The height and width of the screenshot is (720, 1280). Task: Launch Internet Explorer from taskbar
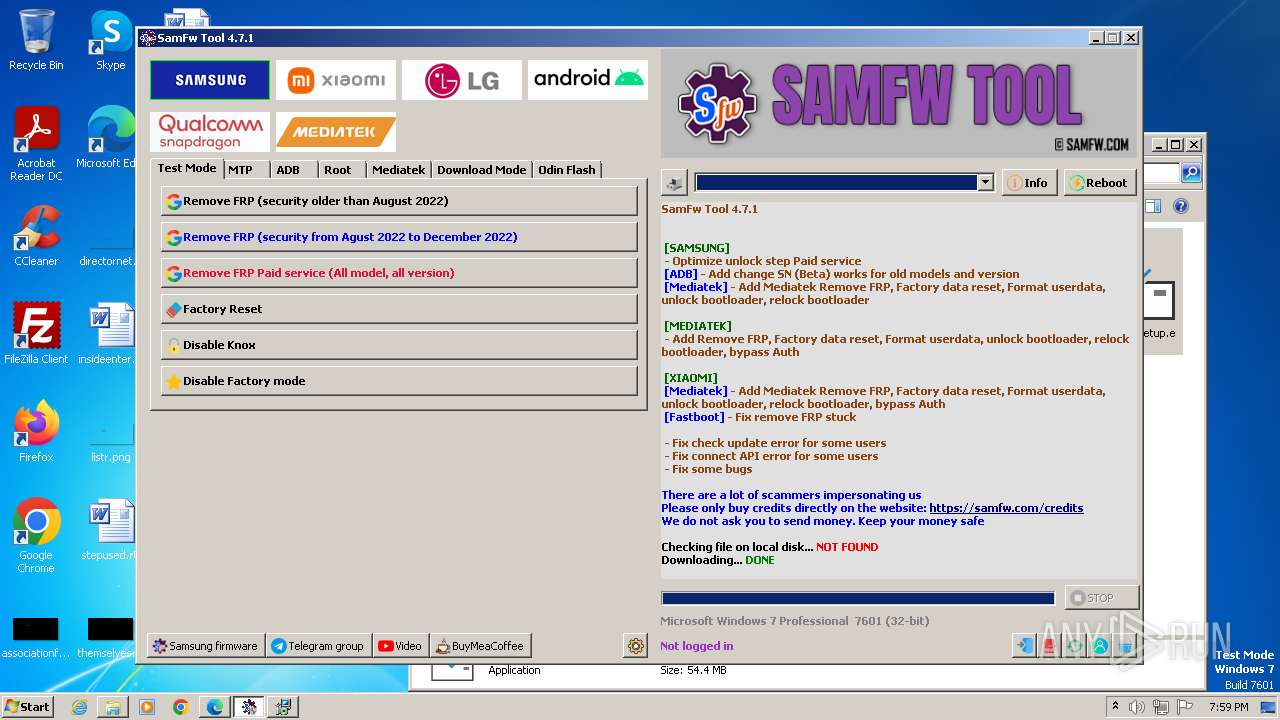click(x=80, y=707)
